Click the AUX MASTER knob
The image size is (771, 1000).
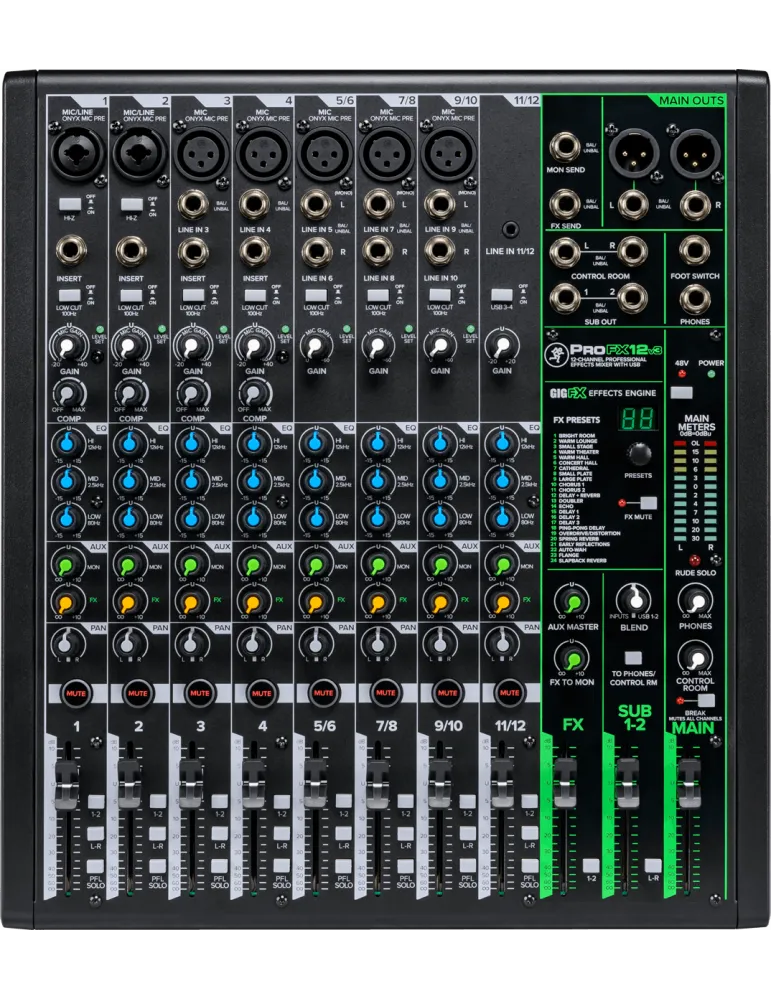pyautogui.click(x=573, y=602)
